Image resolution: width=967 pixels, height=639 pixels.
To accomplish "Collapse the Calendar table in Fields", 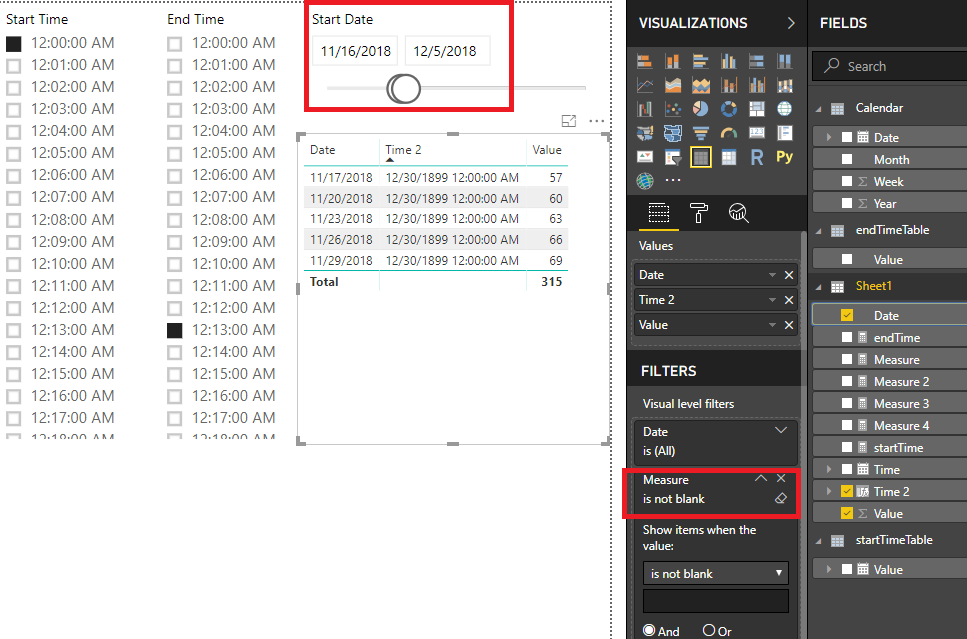I will coord(817,108).
